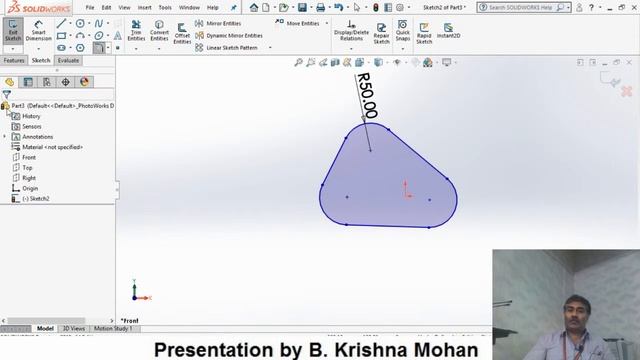The width and height of the screenshot is (640, 360).
Task: Click Mirror Entities button
Action: 218,24
